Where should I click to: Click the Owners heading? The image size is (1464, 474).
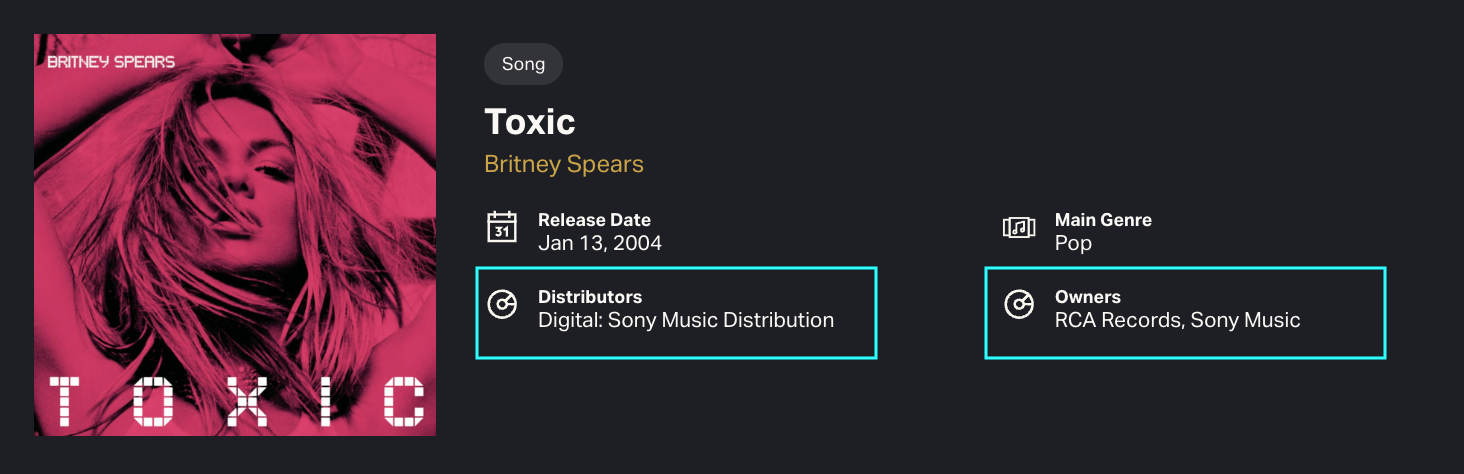(1088, 297)
